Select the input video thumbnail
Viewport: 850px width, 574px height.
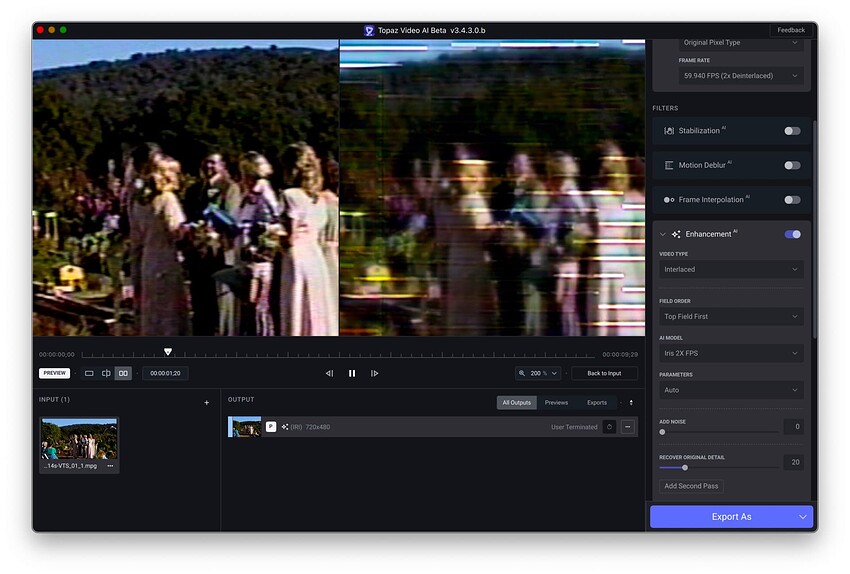point(79,439)
